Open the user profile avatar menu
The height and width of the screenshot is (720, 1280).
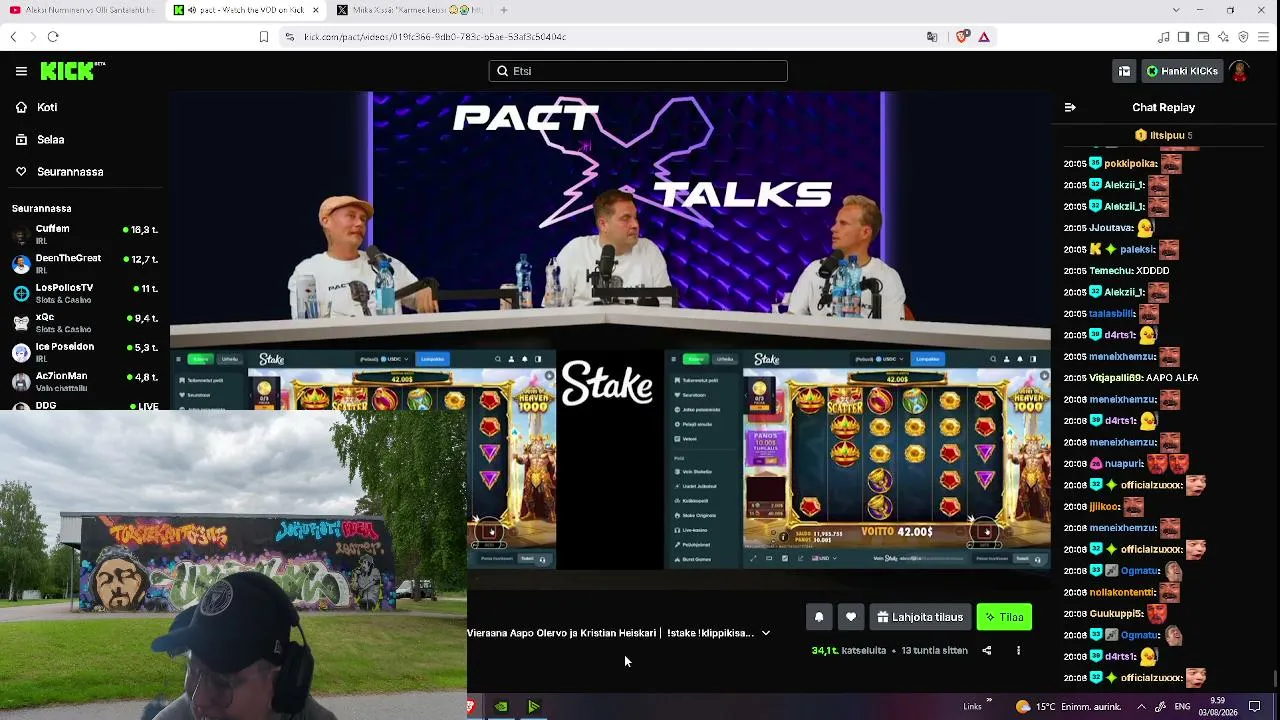[1240, 71]
